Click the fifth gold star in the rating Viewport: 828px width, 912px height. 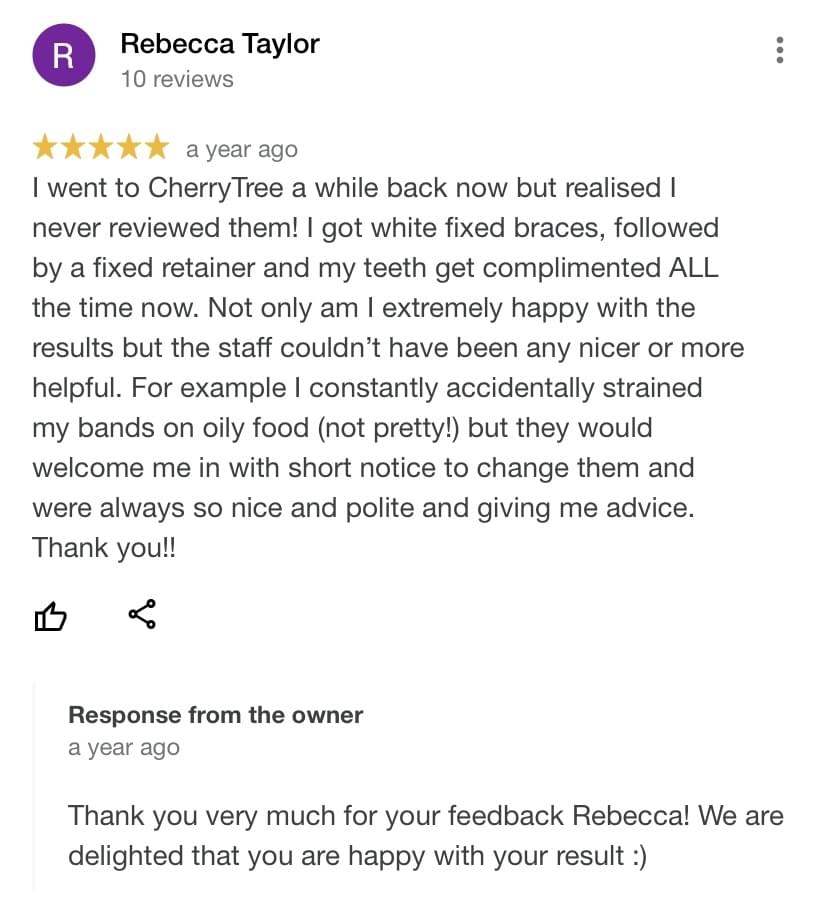156,149
